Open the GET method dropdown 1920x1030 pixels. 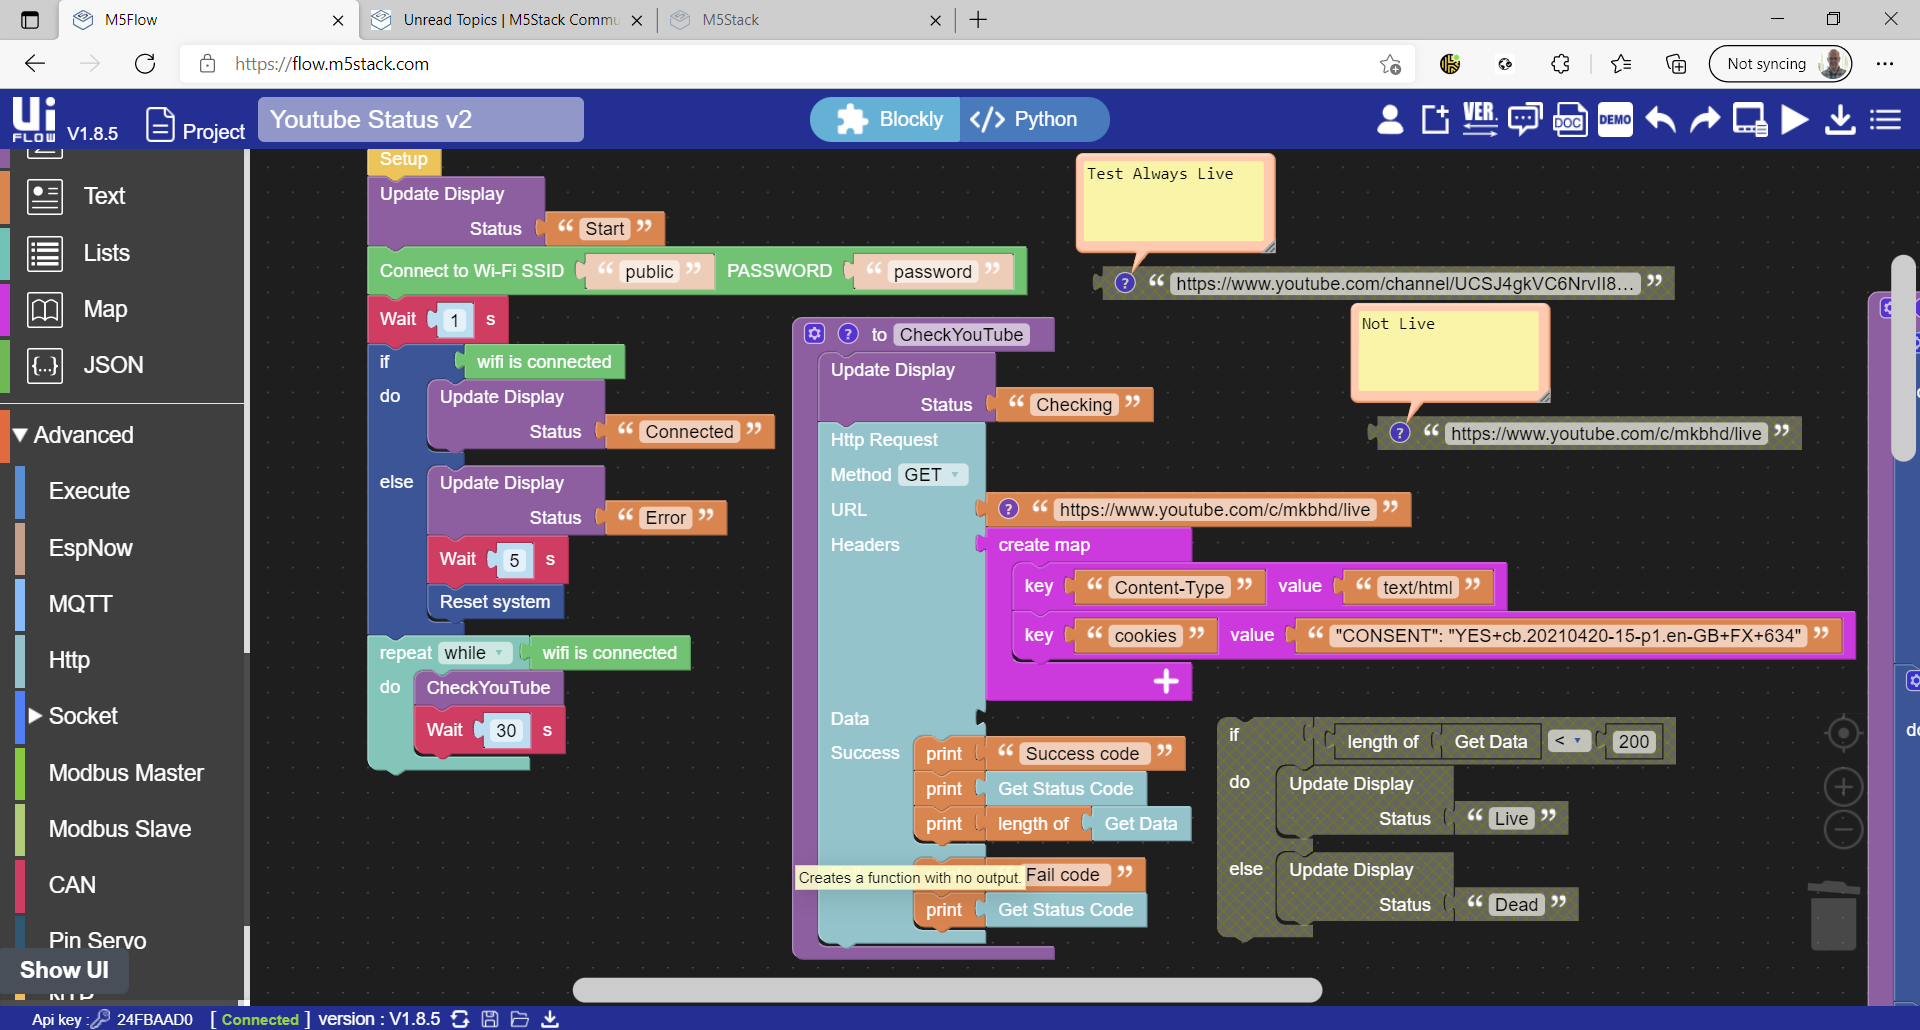pos(932,475)
